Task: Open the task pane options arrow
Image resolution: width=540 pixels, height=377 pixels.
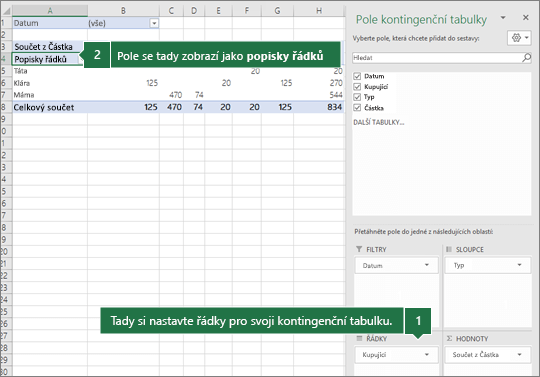Action: [x=503, y=17]
